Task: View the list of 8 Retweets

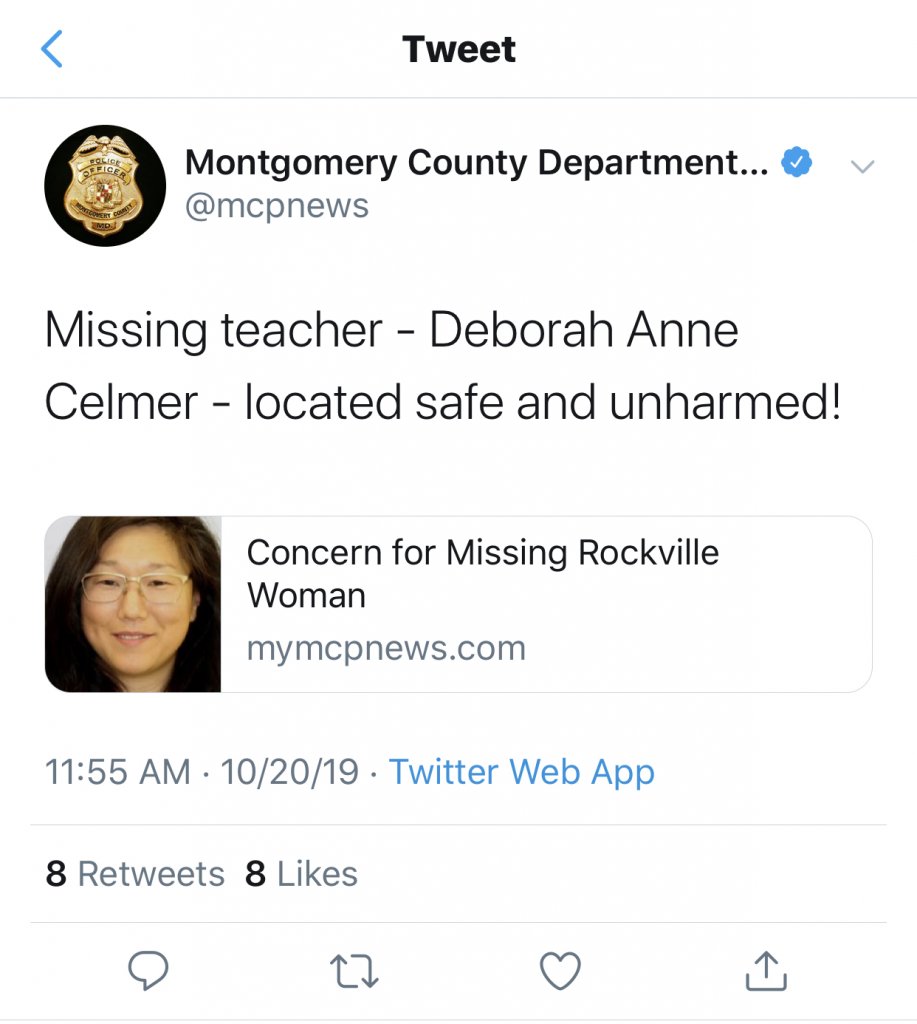Action: click(135, 874)
